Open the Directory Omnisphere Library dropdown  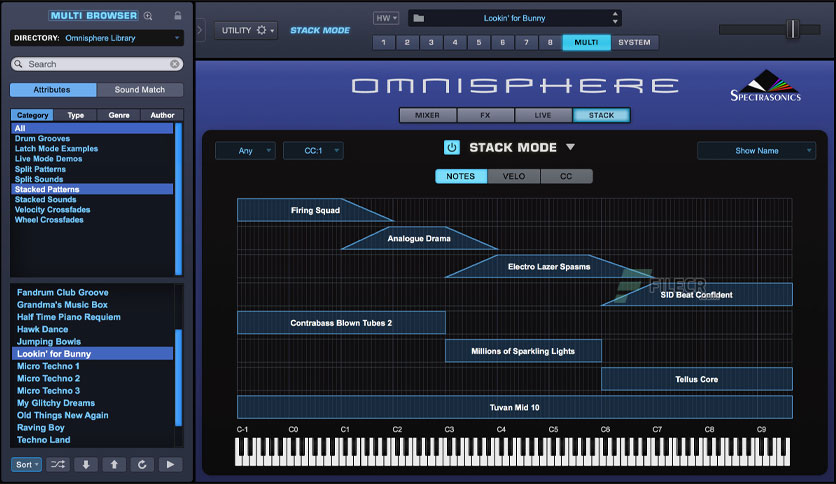point(97,38)
